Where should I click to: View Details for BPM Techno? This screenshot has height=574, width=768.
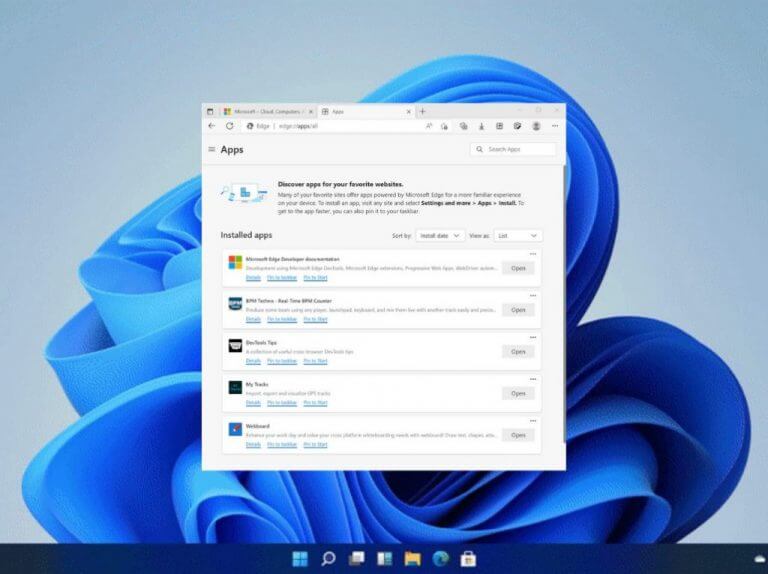click(253, 319)
